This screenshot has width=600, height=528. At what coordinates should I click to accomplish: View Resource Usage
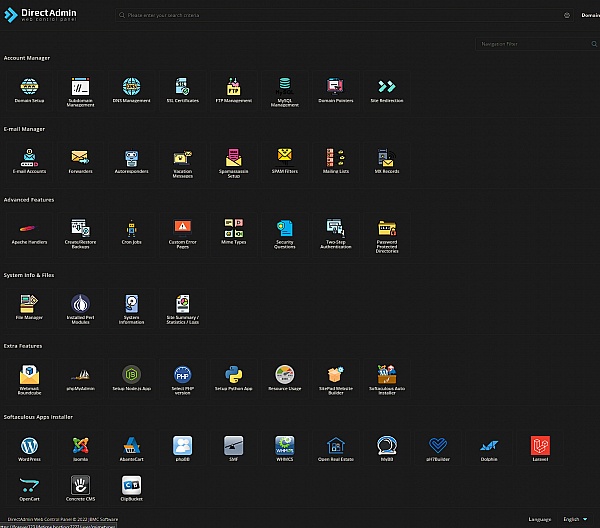285,379
